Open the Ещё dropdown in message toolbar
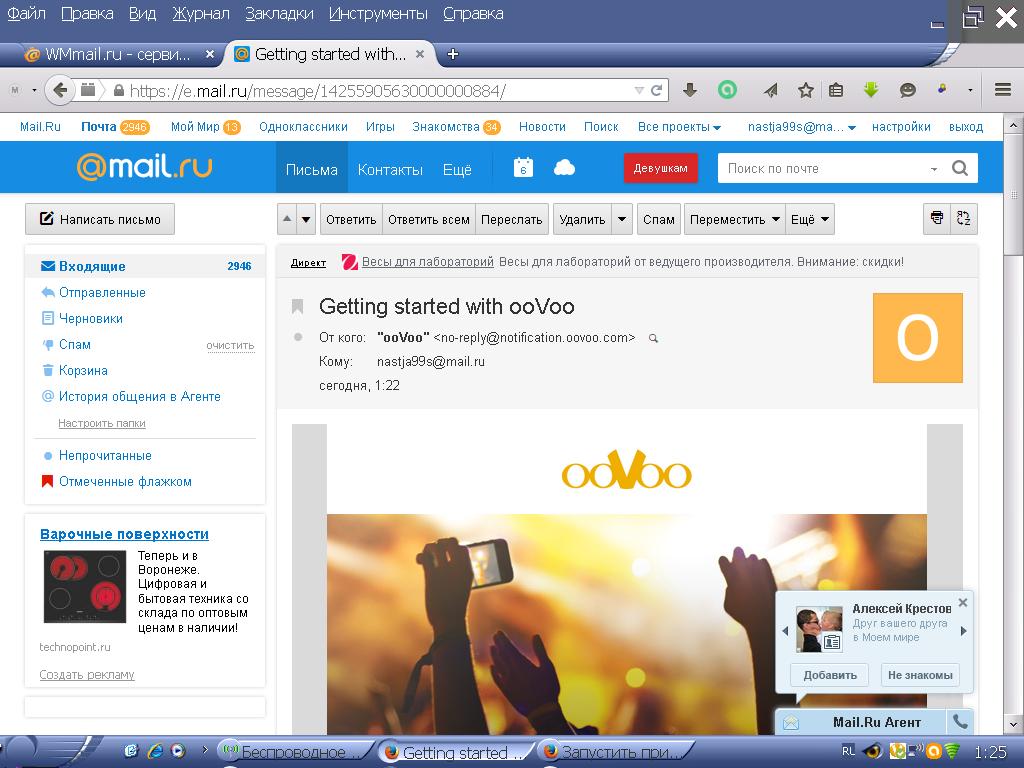Viewport: 1024px width, 768px height. click(810, 219)
